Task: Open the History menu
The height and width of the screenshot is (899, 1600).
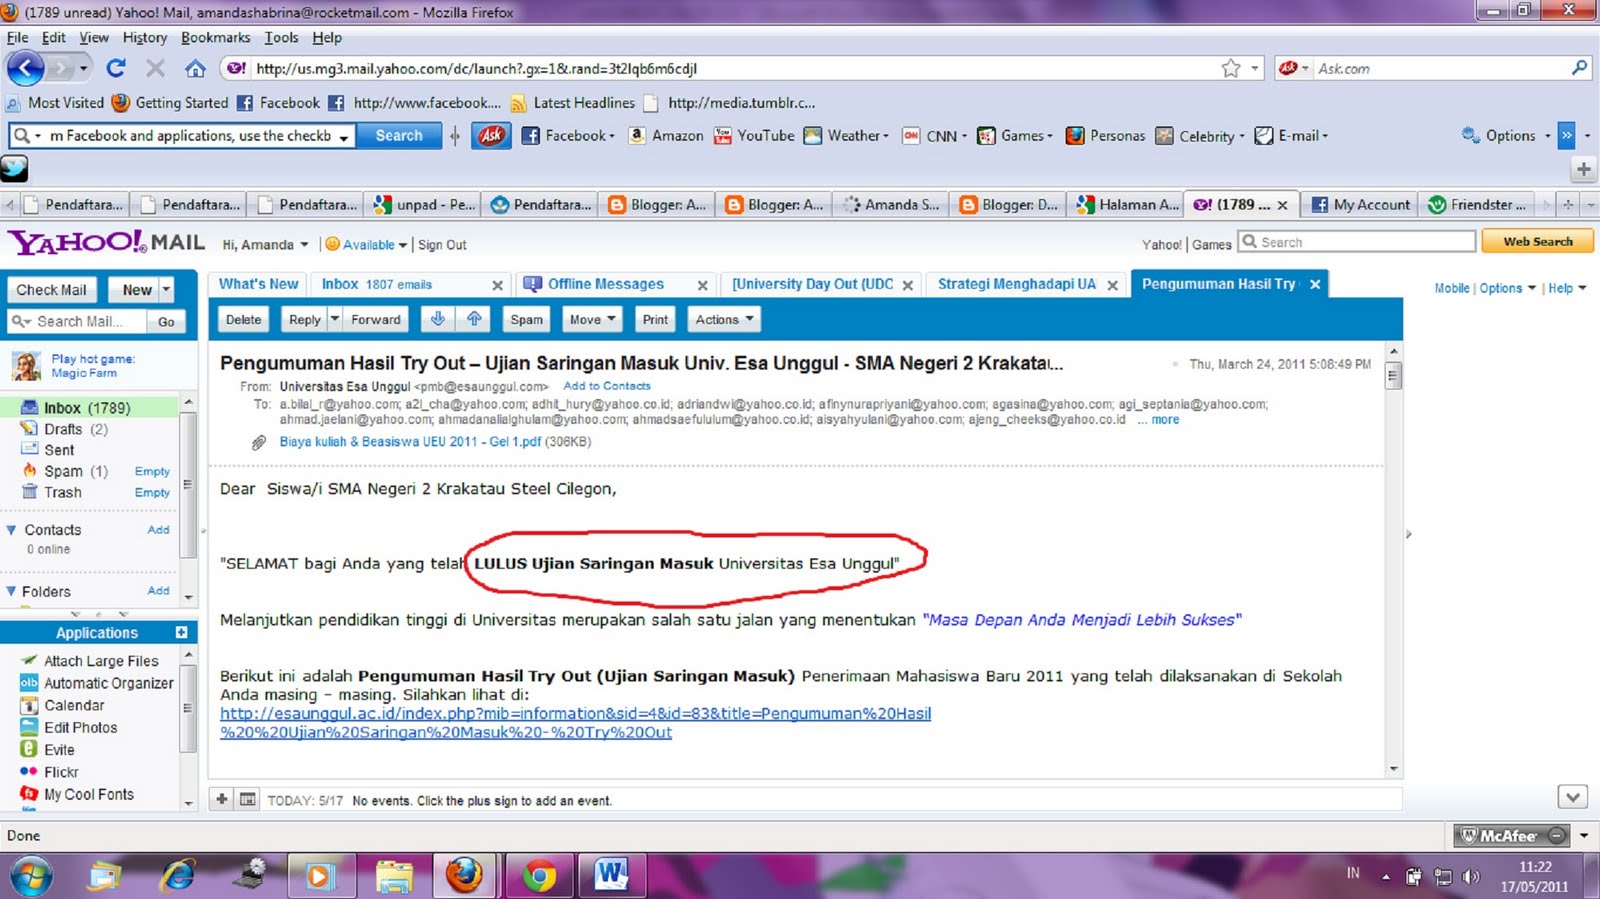Action: pos(145,37)
